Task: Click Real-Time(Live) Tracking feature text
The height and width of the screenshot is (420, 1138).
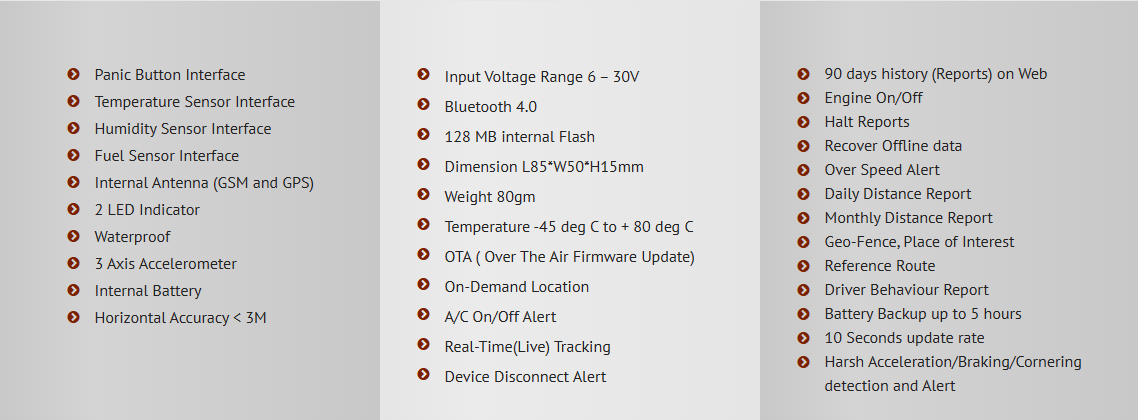Action: pyautogui.click(x=527, y=347)
